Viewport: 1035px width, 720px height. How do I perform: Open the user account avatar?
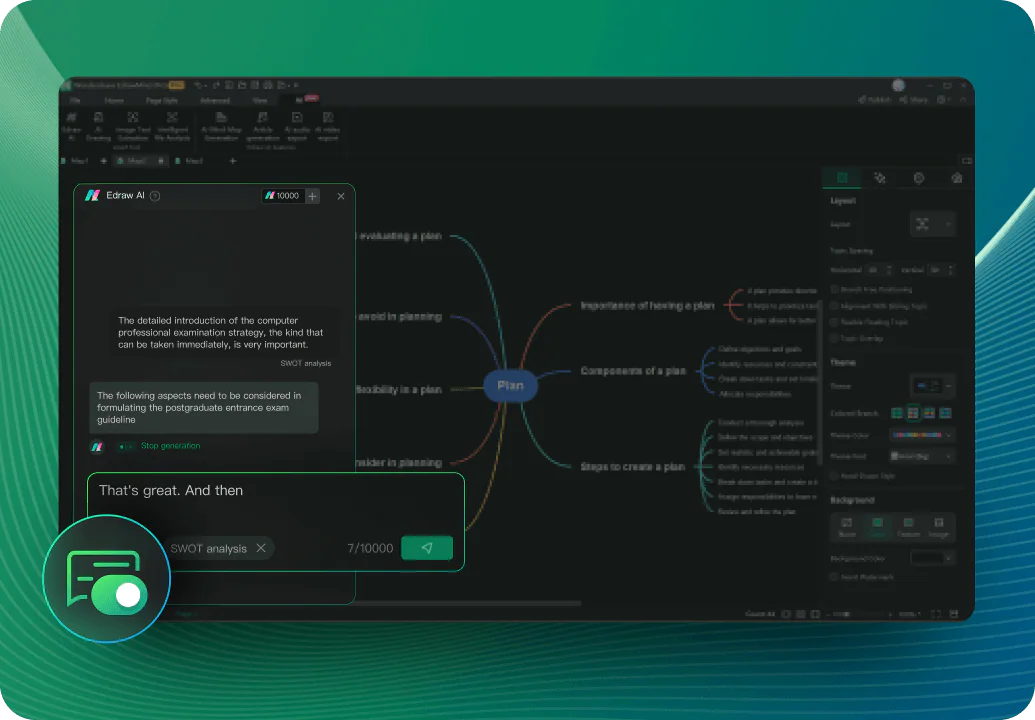click(x=898, y=85)
